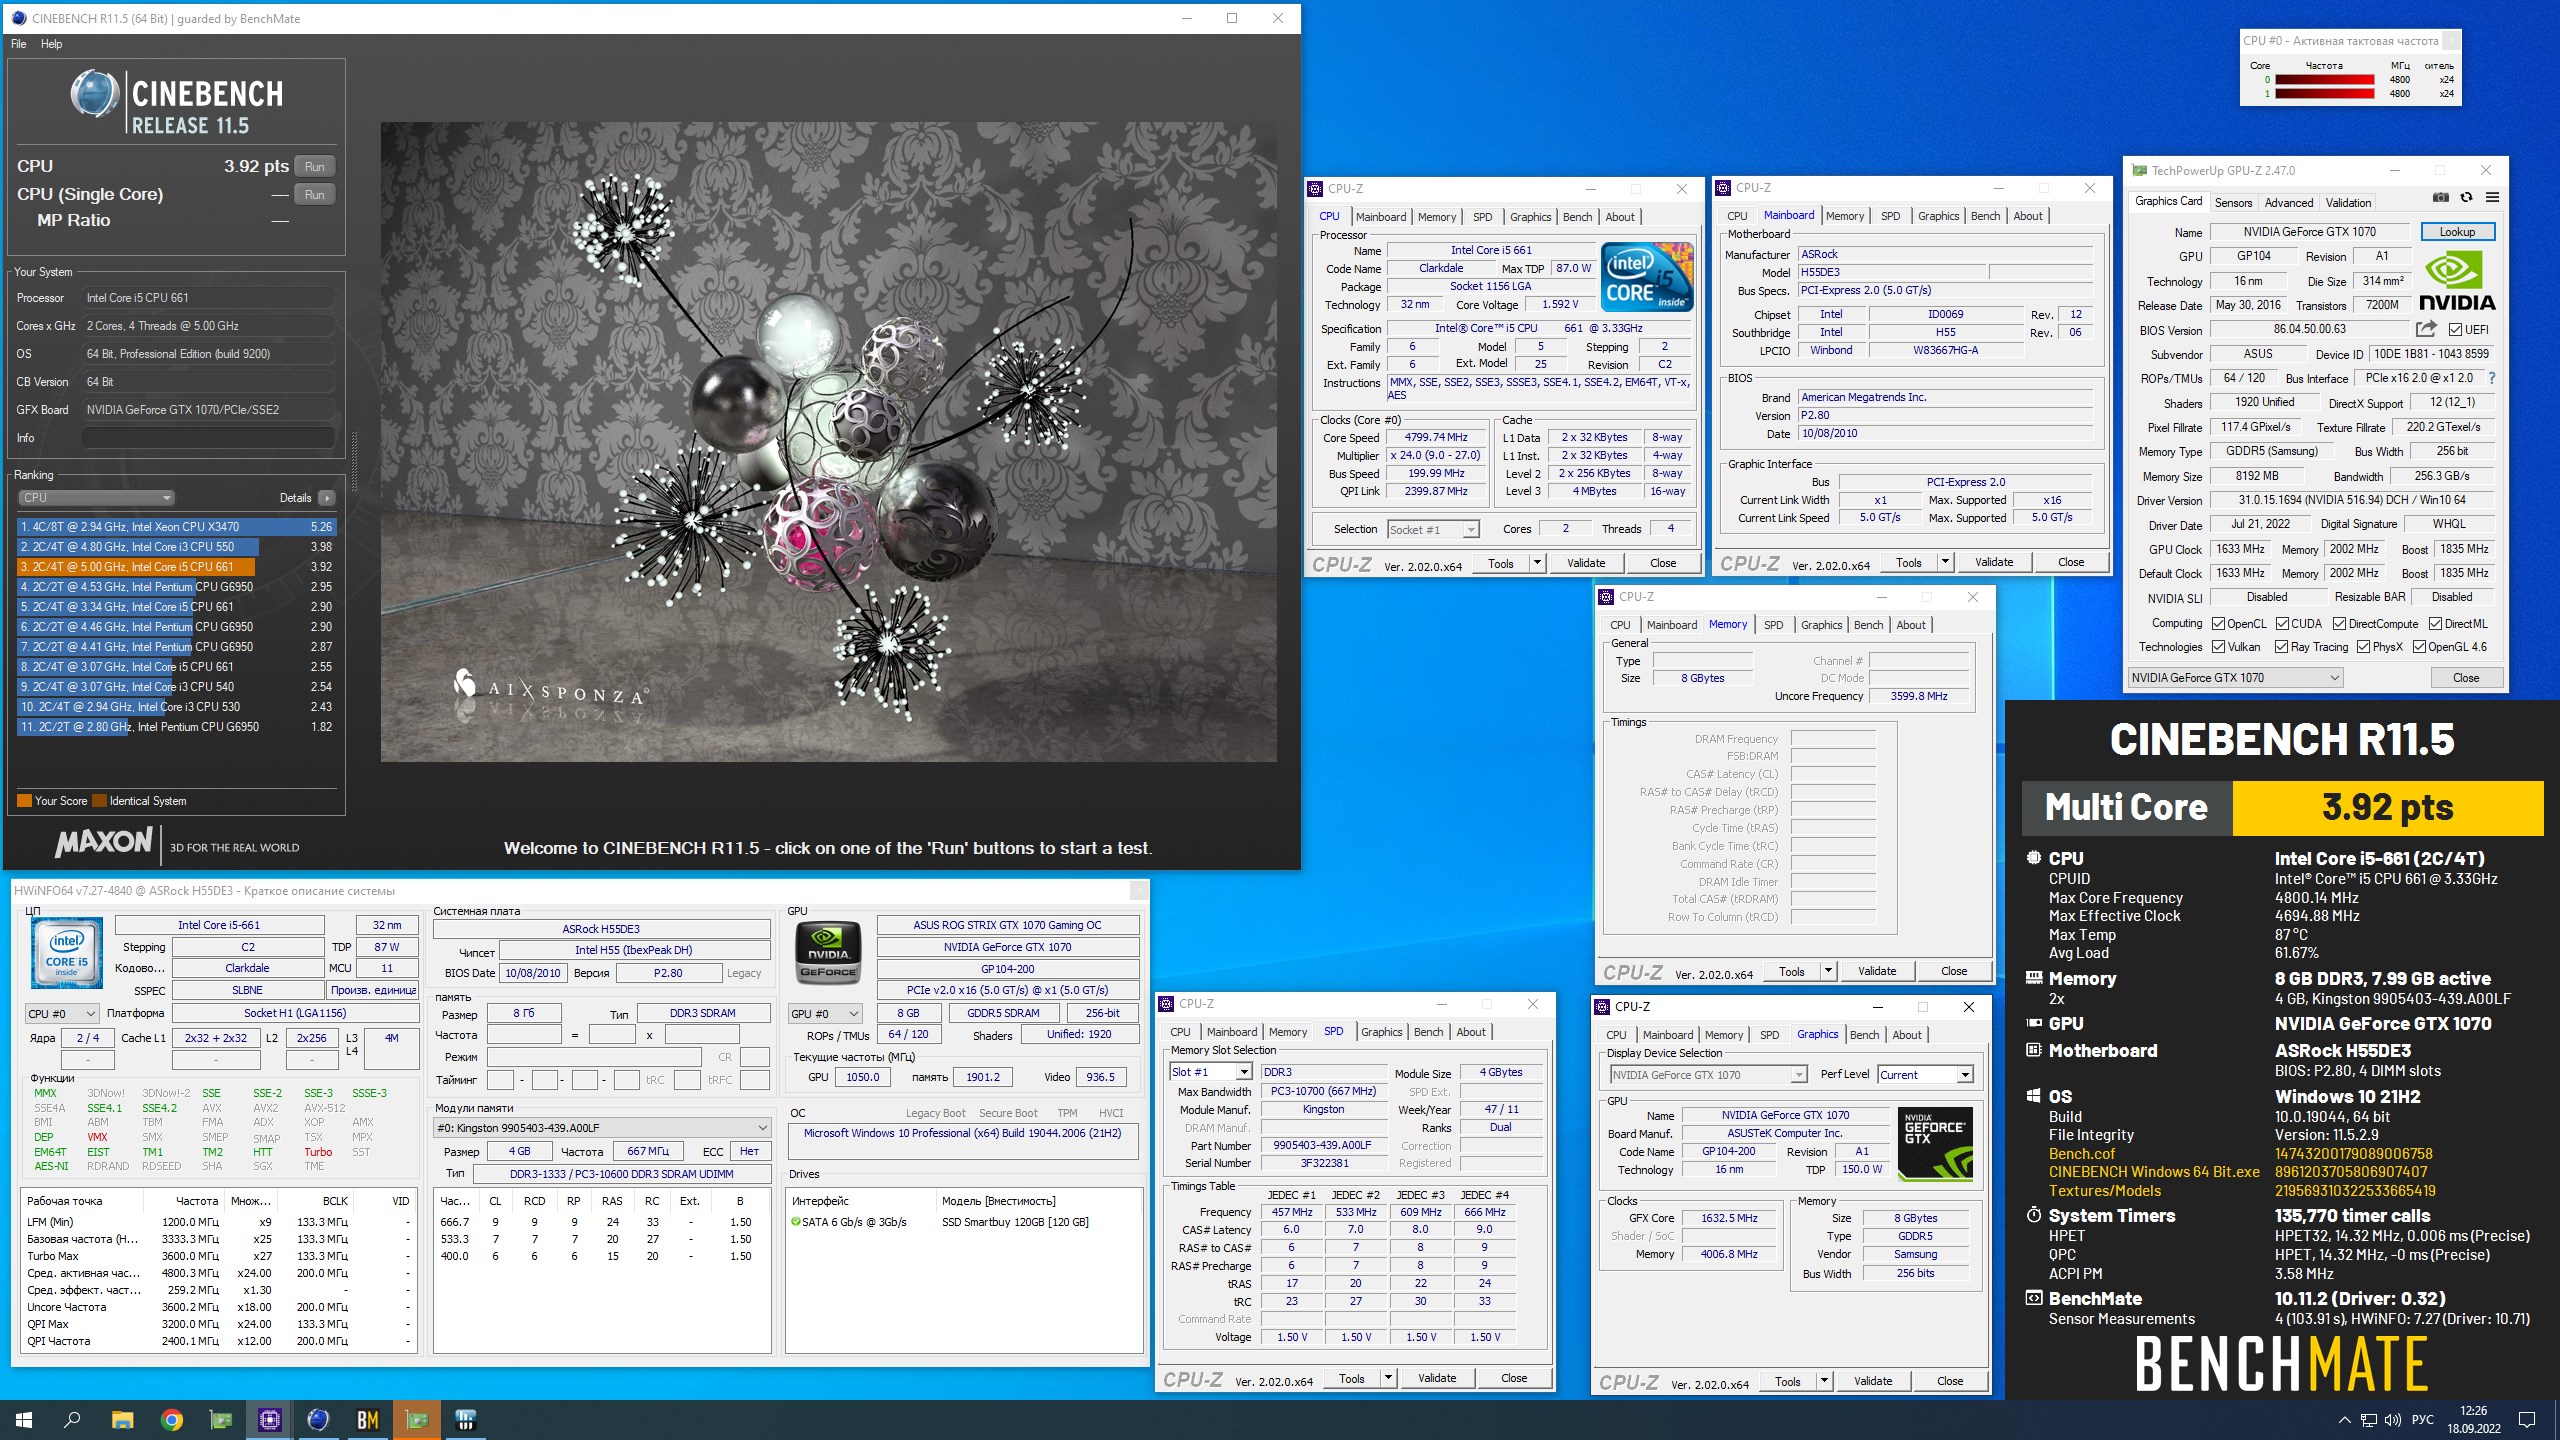Click the GeForce GTX logo in CPU-Z Graphics

pos(1935,1143)
